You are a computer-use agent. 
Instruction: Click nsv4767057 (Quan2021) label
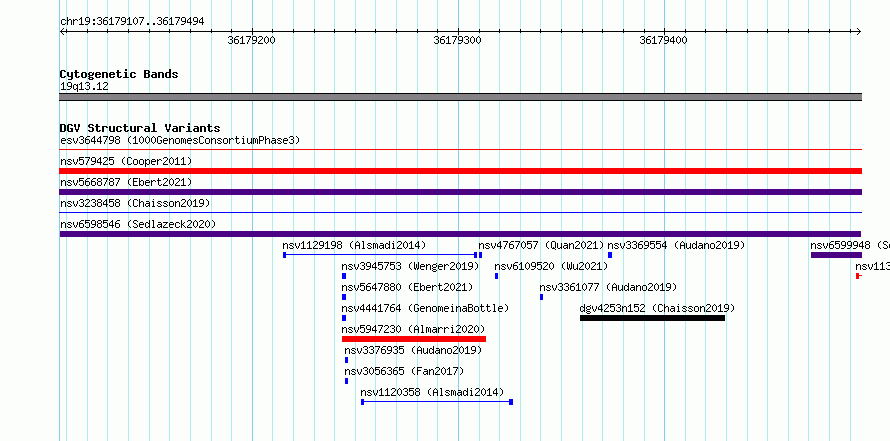[x=541, y=245]
